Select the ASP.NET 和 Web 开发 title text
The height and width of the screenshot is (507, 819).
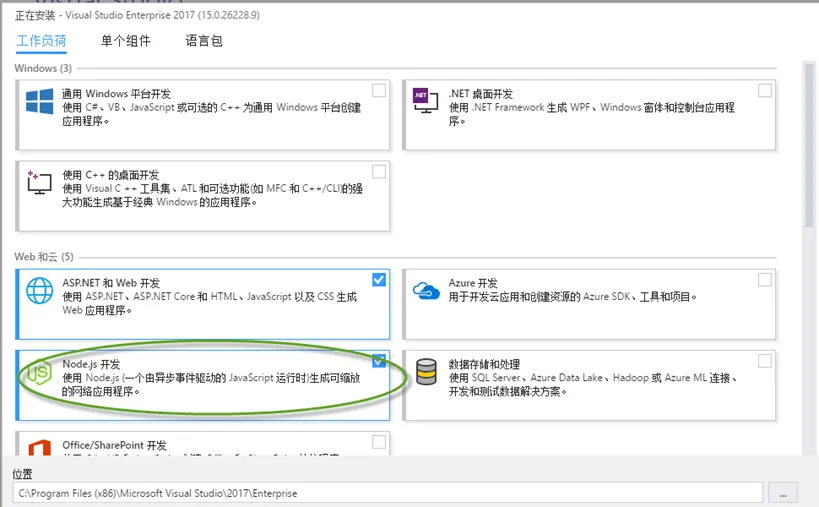[111, 283]
